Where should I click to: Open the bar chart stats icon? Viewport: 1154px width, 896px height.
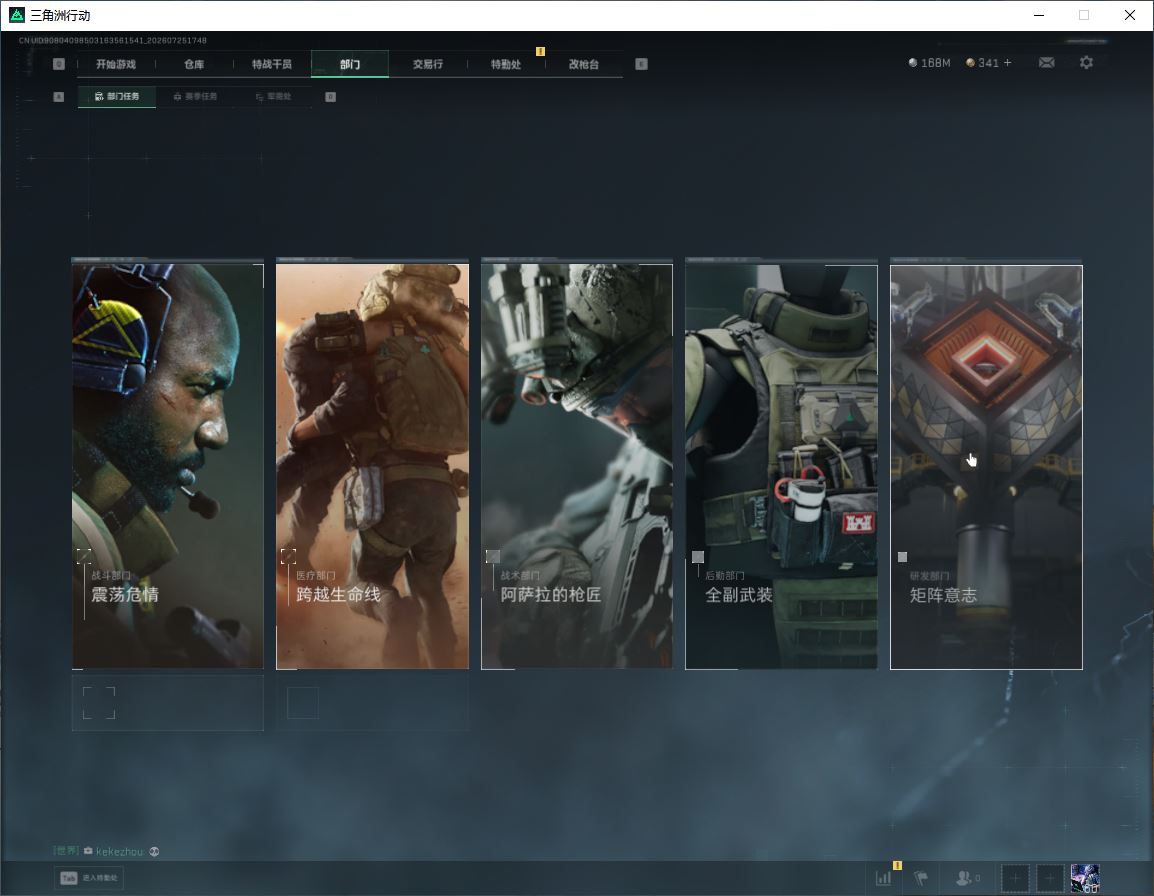pos(883,878)
